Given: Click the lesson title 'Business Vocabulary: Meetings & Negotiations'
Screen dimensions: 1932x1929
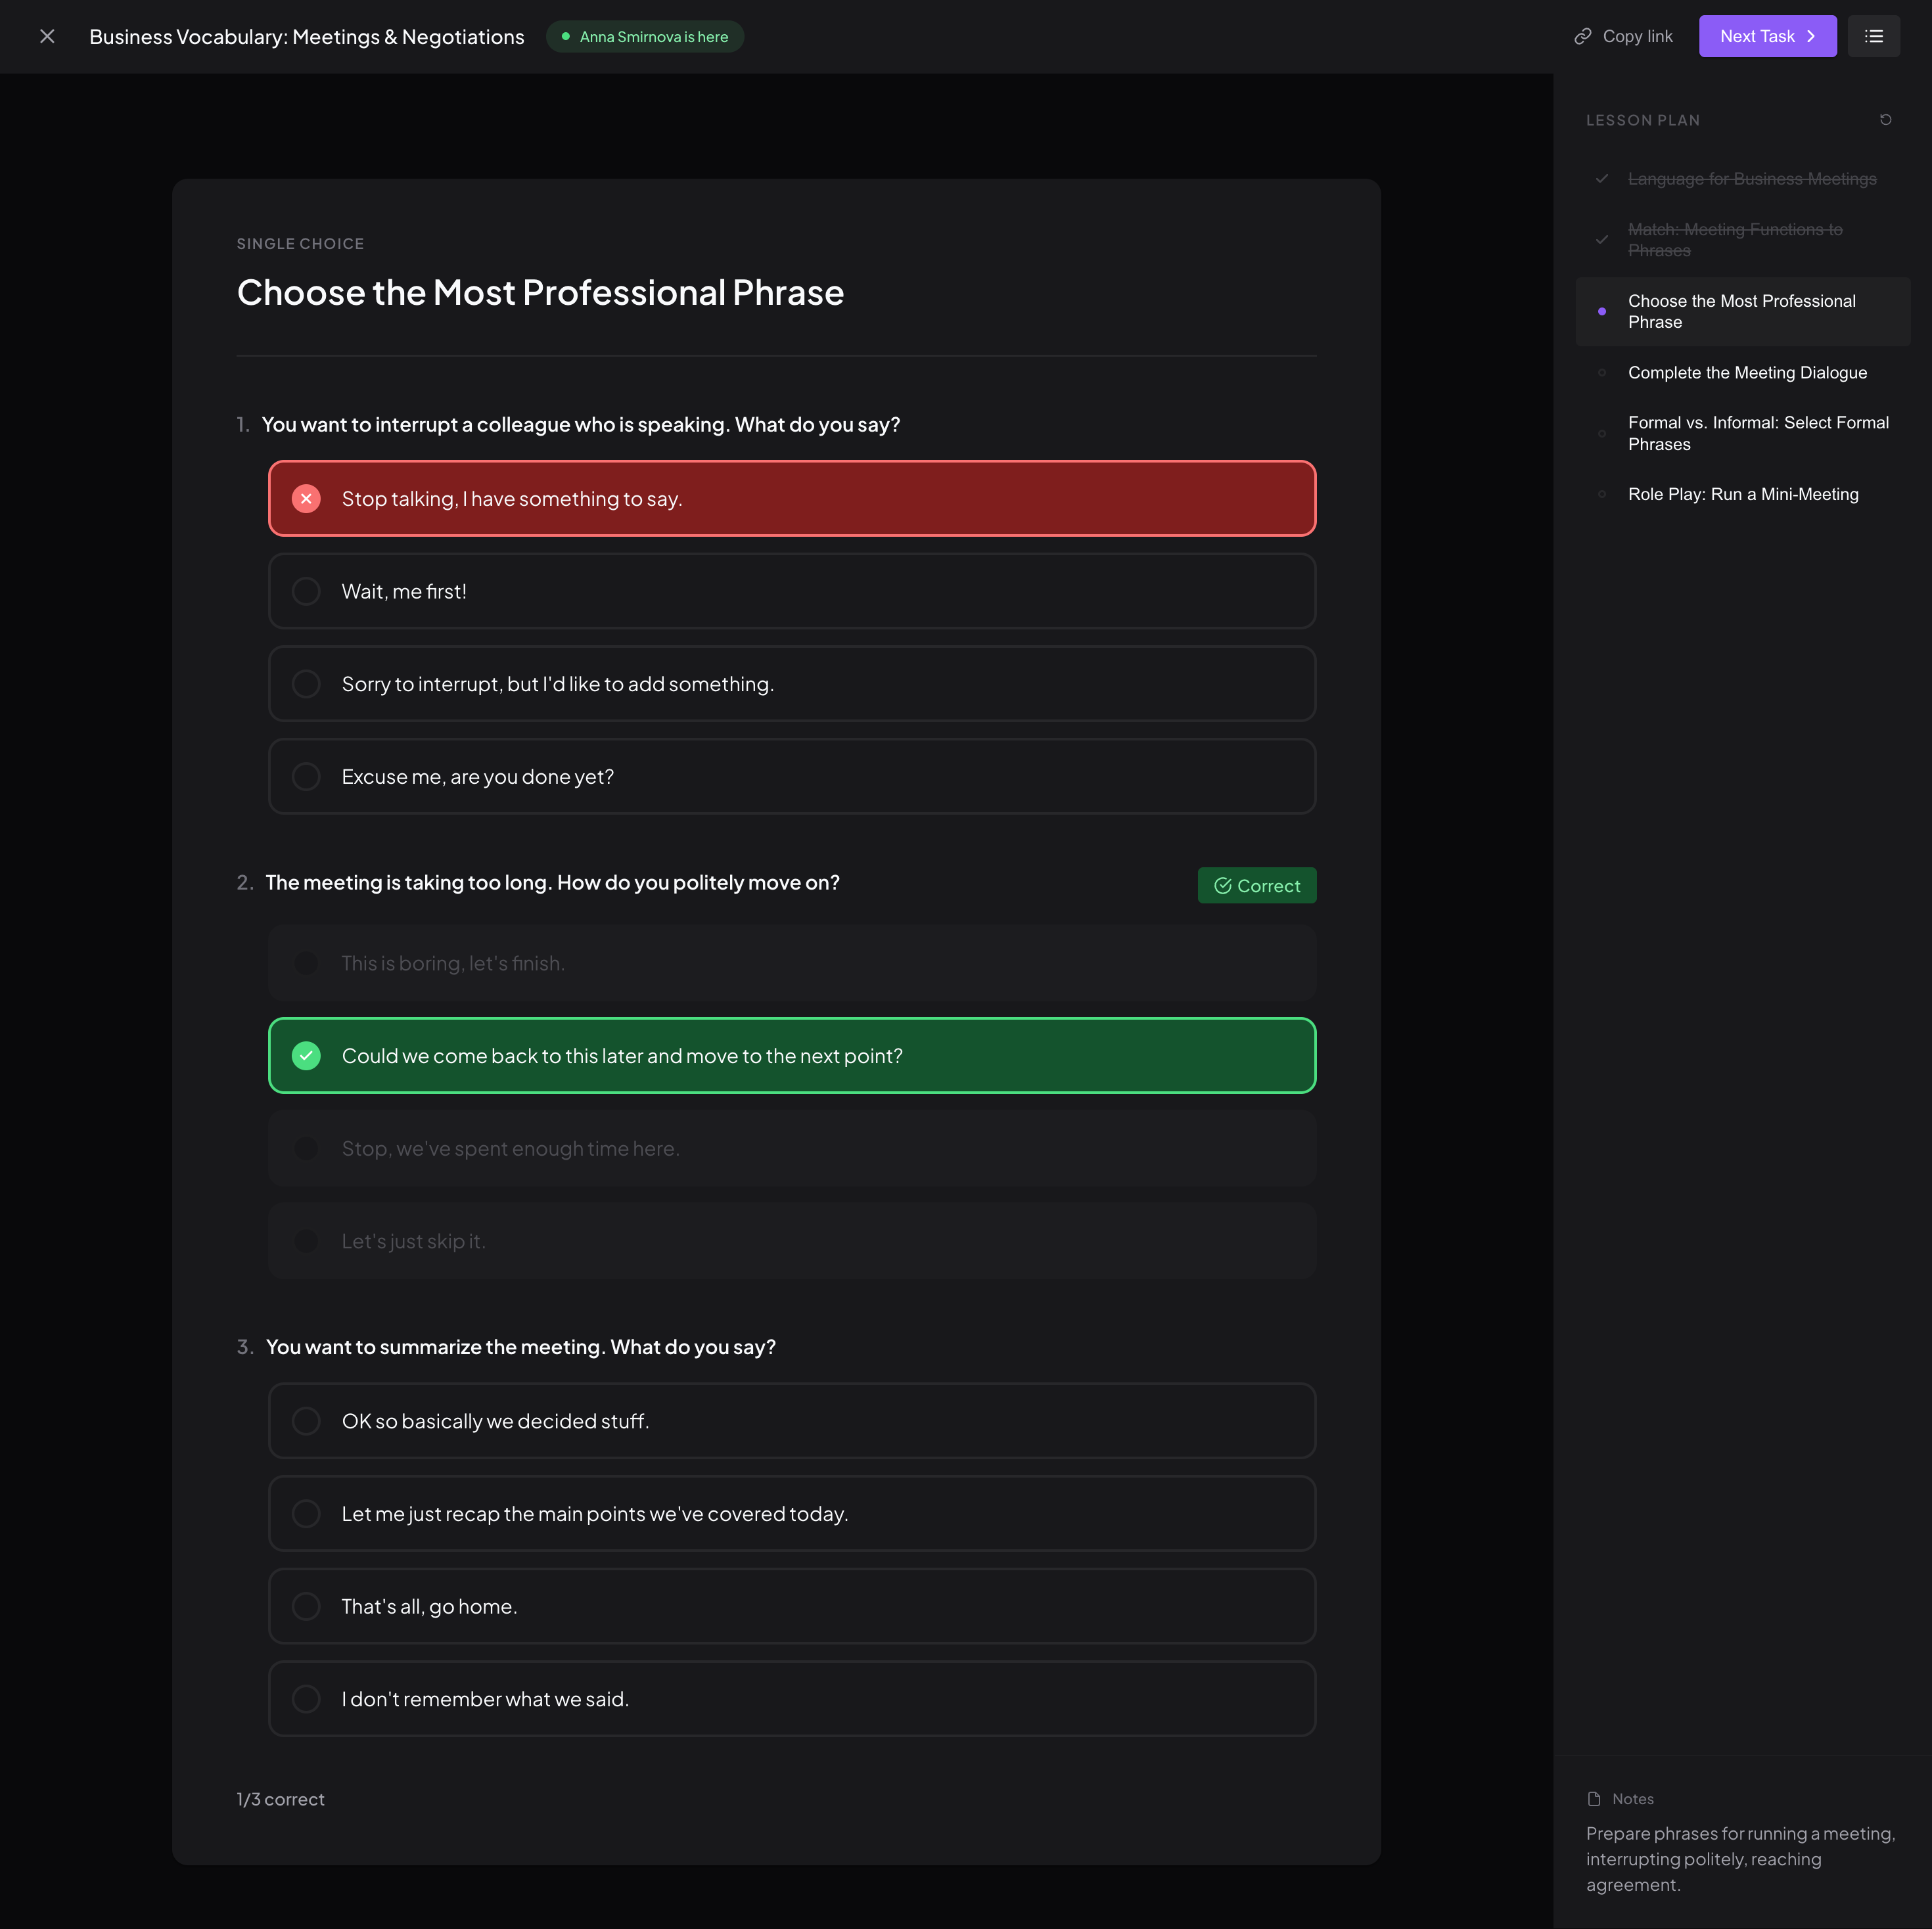Looking at the screenshot, I should 307,37.
